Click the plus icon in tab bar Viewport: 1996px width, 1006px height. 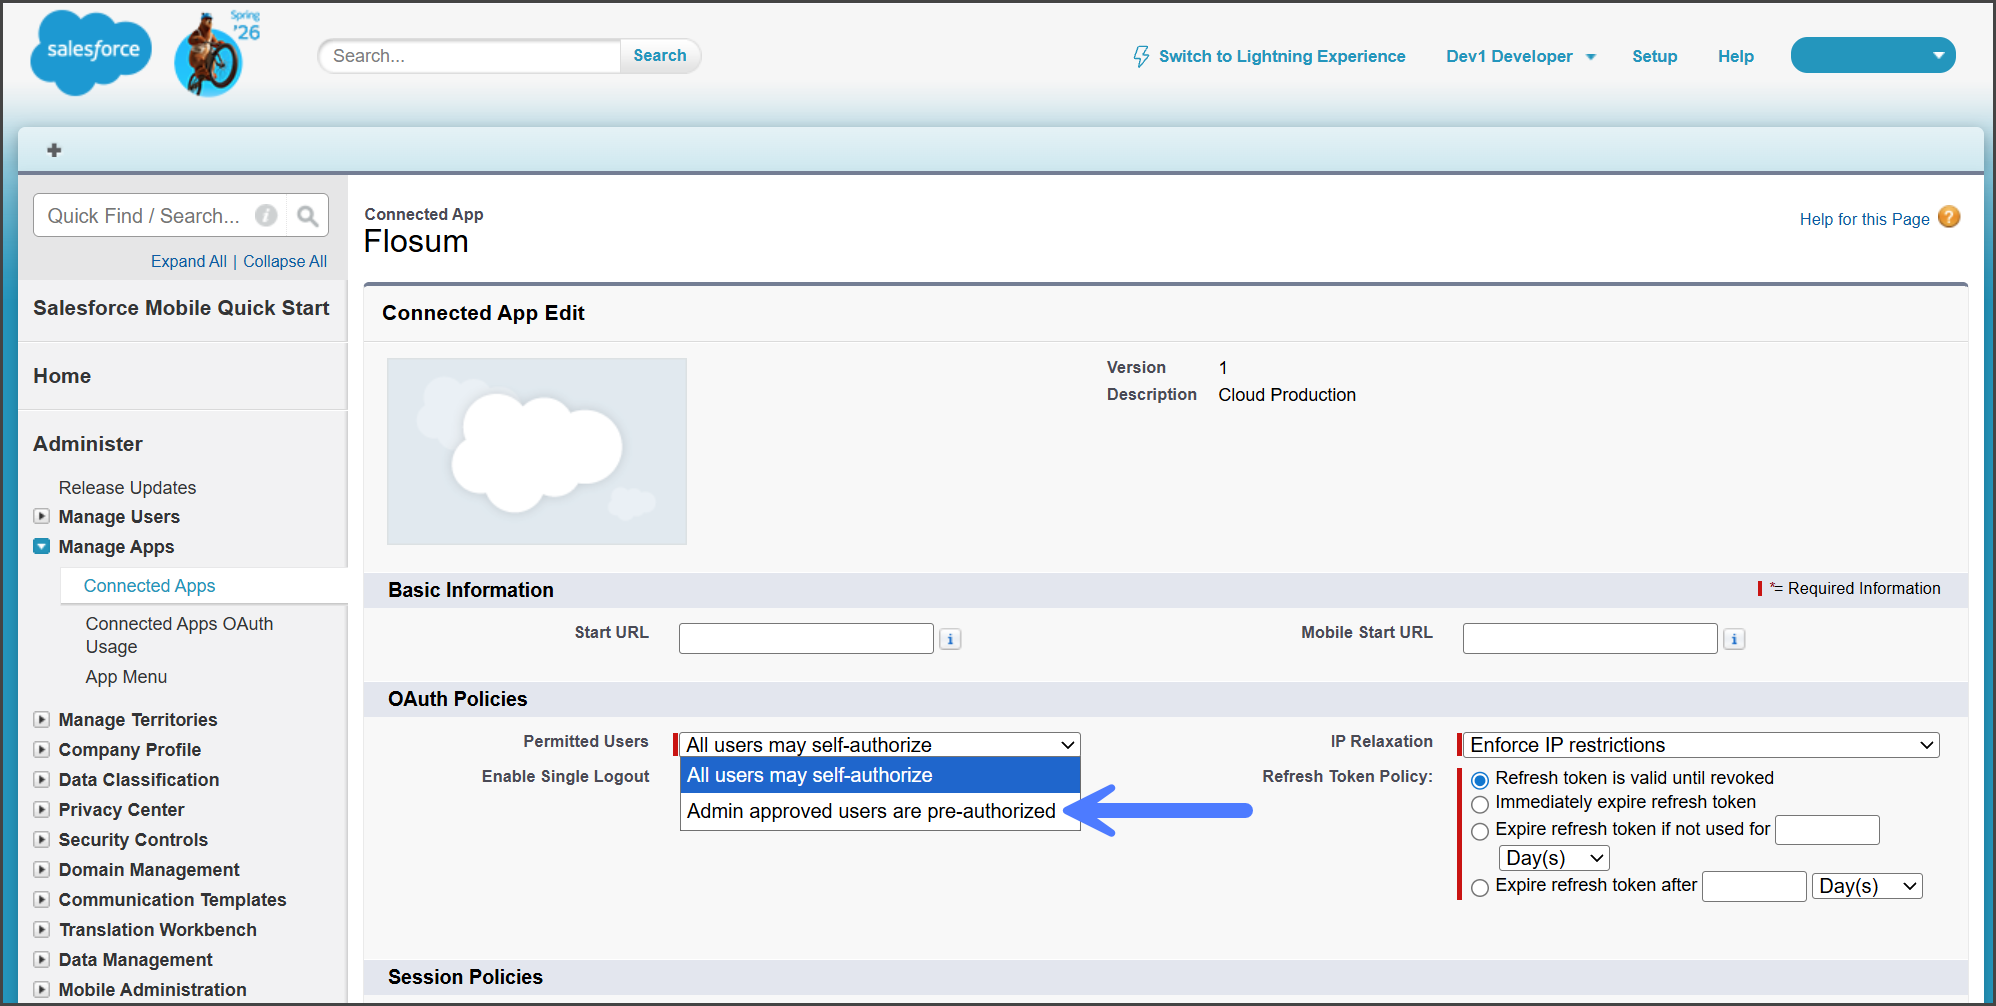pyautogui.click(x=54, y=150)
